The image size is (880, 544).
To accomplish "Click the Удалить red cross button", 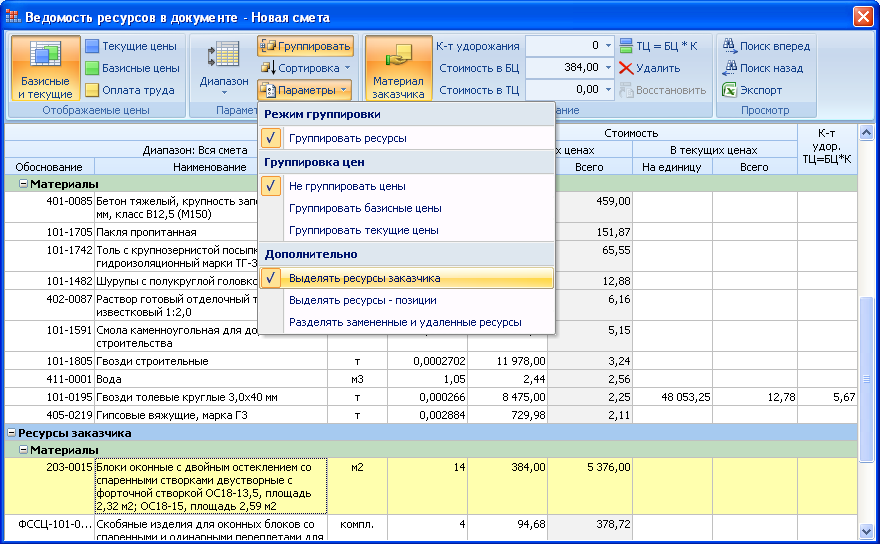I will (x=649, y=68).
